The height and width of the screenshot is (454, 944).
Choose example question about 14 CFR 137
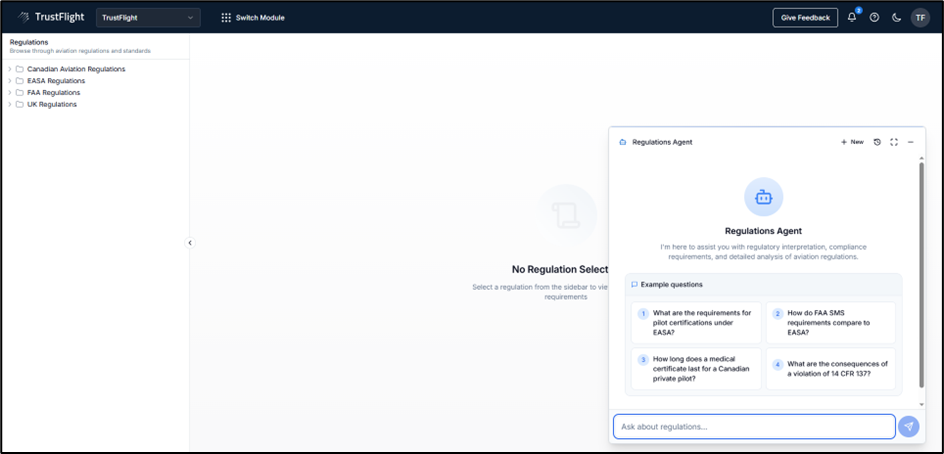pos(830,368)
